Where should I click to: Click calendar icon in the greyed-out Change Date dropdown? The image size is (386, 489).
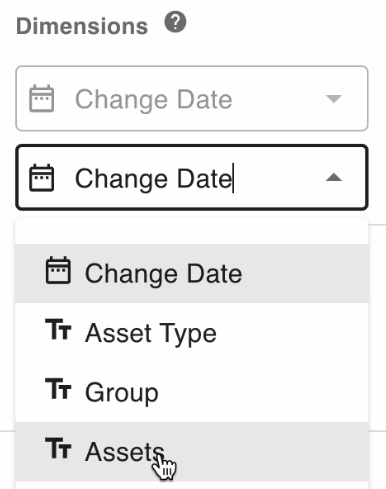(x=42, y=98)
